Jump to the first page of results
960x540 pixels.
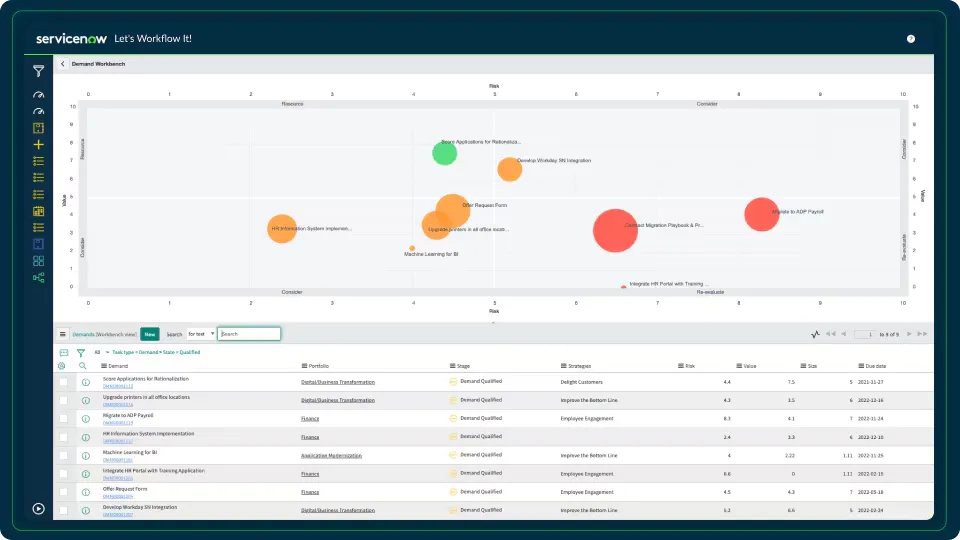coord(831,334)
